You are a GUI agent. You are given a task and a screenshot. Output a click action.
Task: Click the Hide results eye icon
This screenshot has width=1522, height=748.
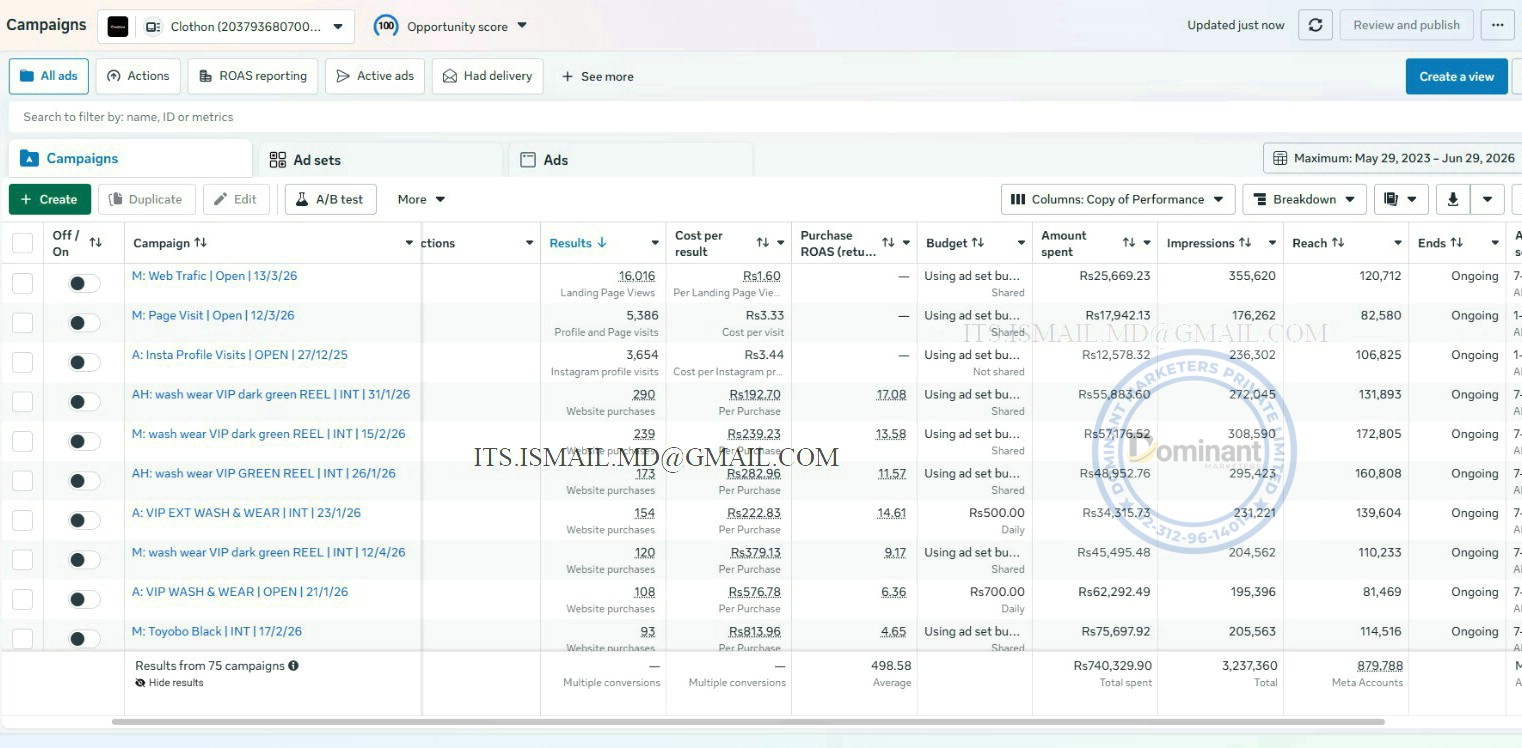coord(141,683)
